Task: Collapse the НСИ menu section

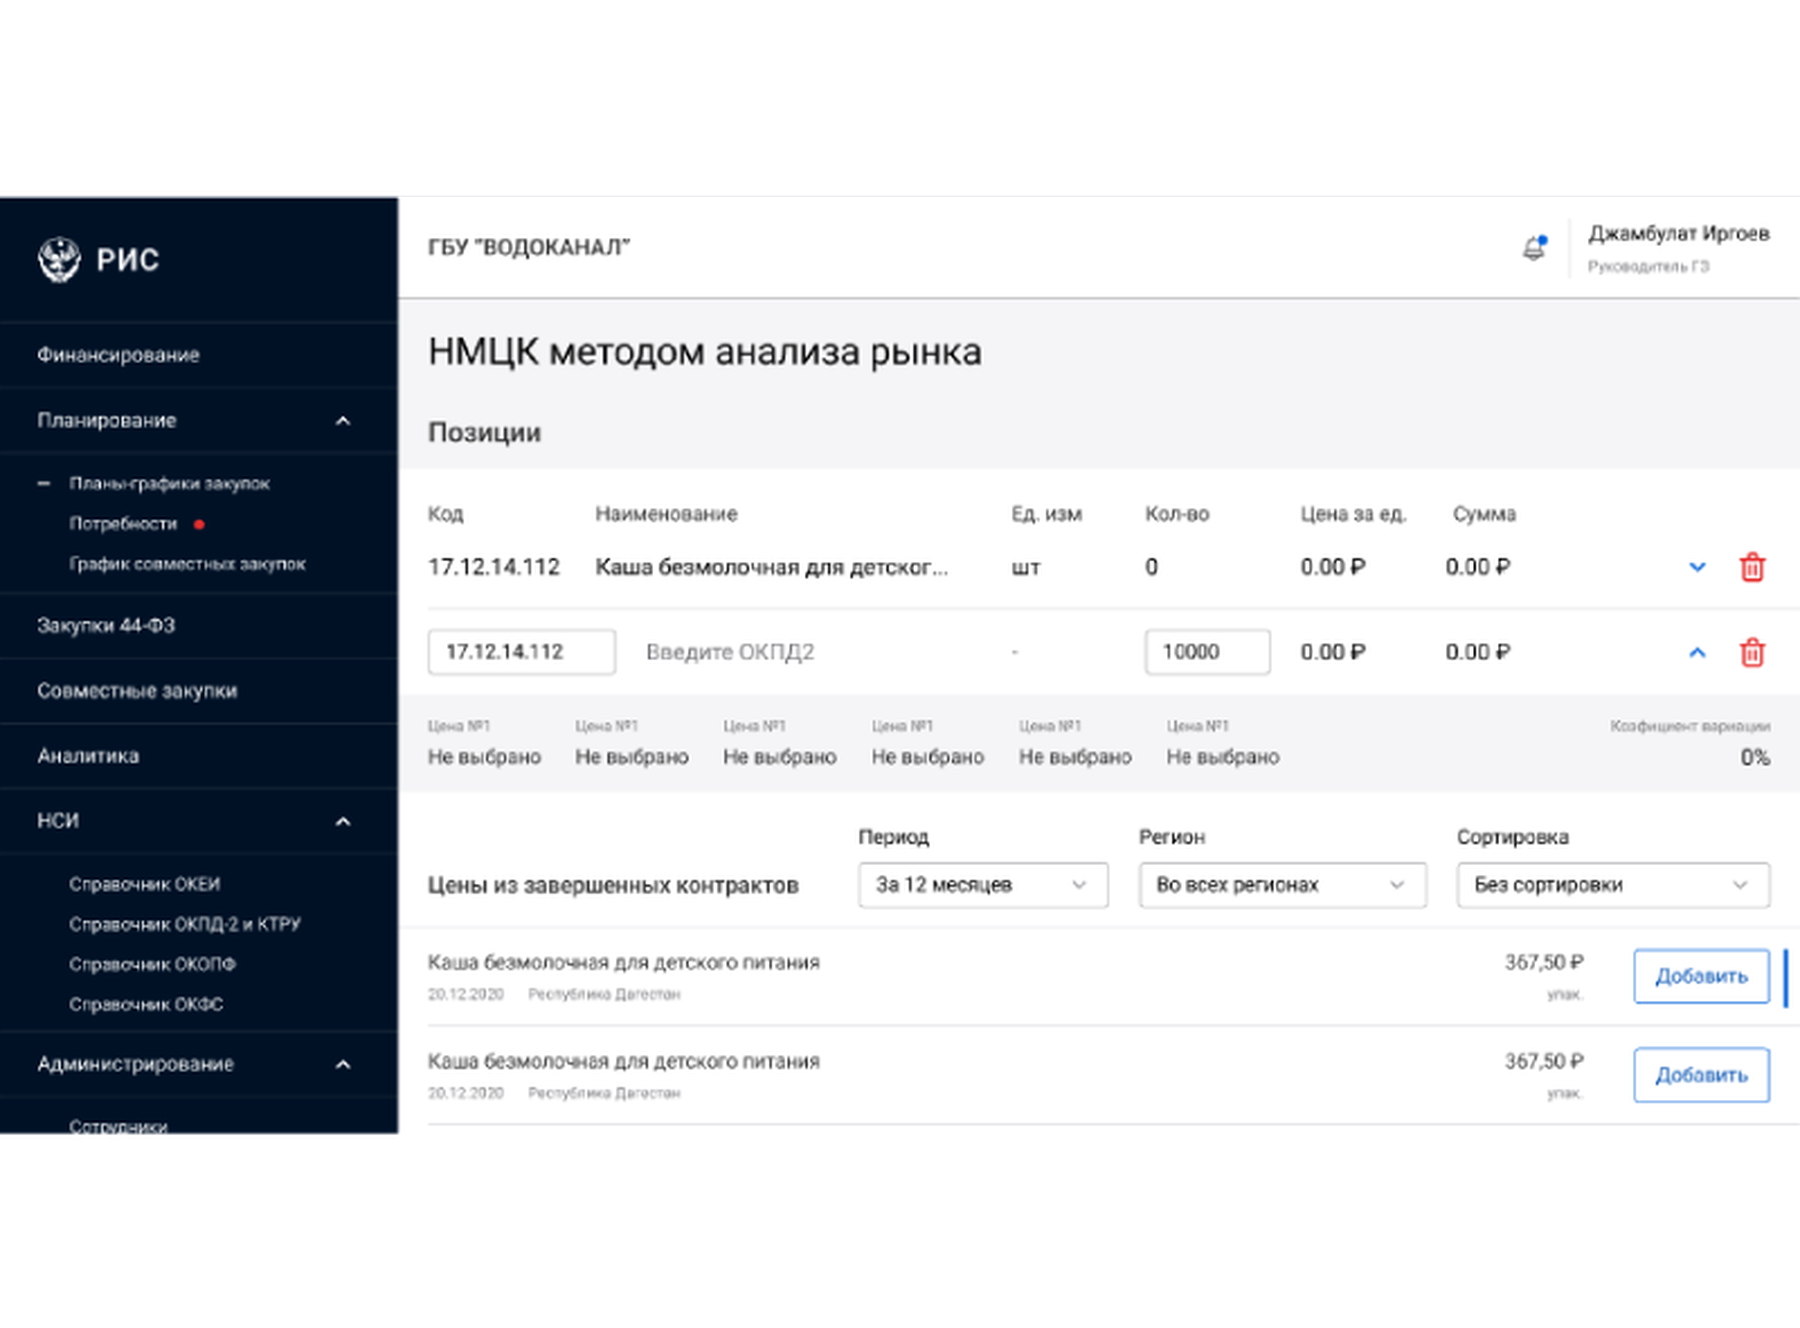Action: (x=343, y=821)
